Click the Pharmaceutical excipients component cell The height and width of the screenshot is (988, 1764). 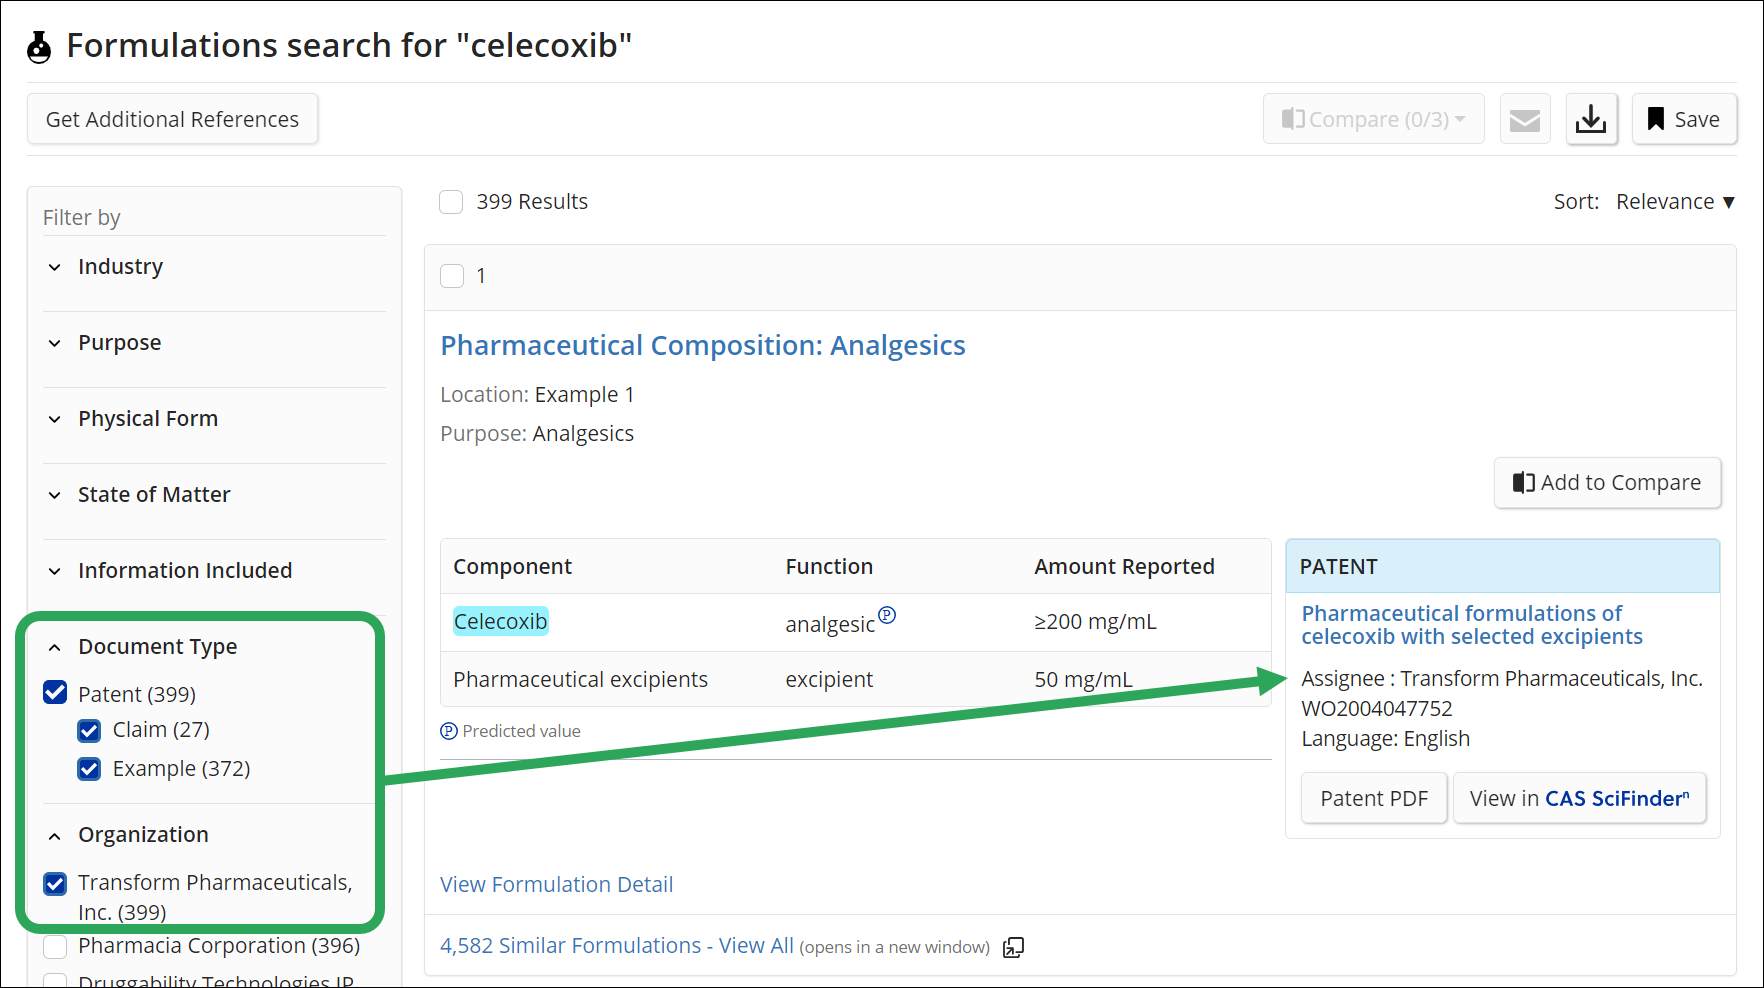(580, 680)
